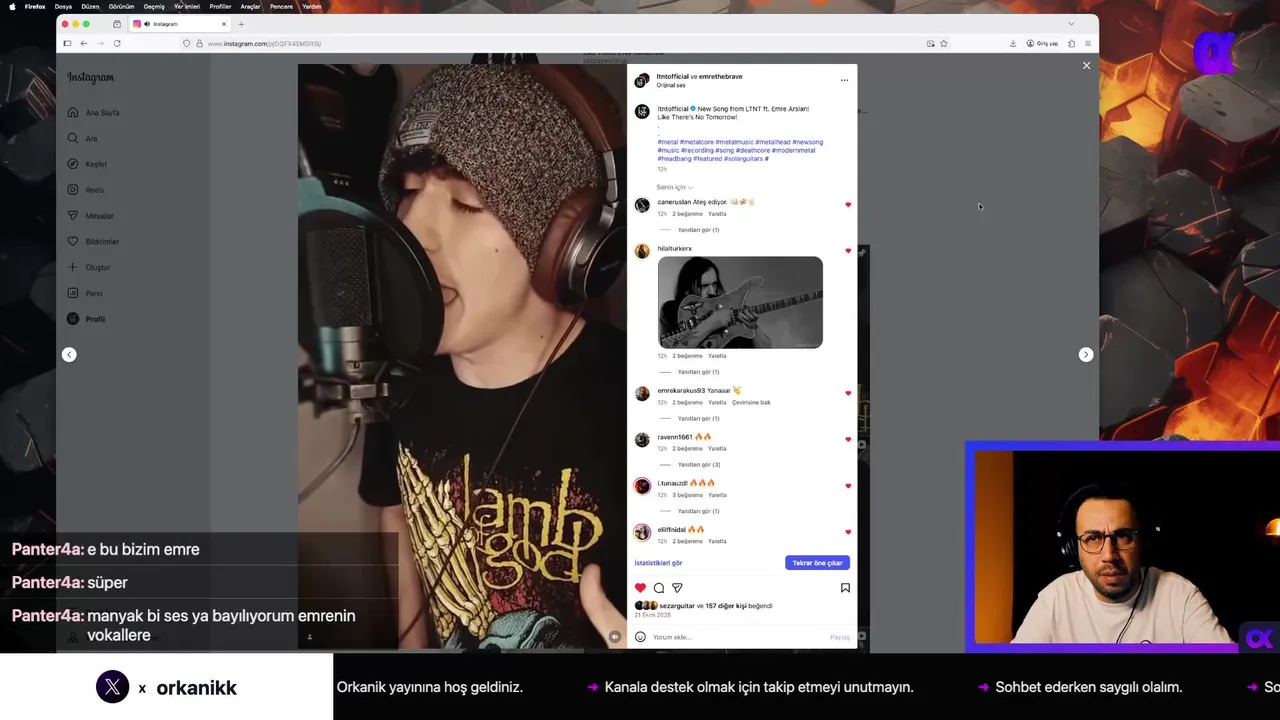Open Mesajlar inbox
The height and width of the screenshot is (720, 1280).
(91, 216)
